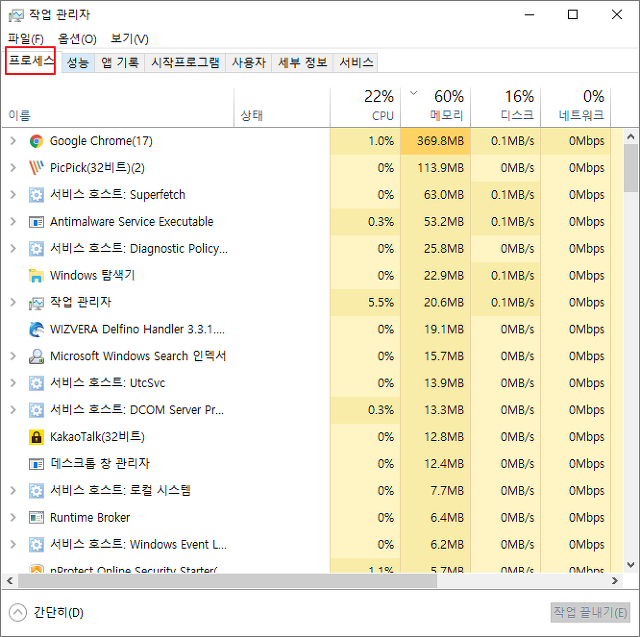
Task: Click the WIZVERA Delfino Handler icon
Action: pyautogui.click(x=36, y=329)
